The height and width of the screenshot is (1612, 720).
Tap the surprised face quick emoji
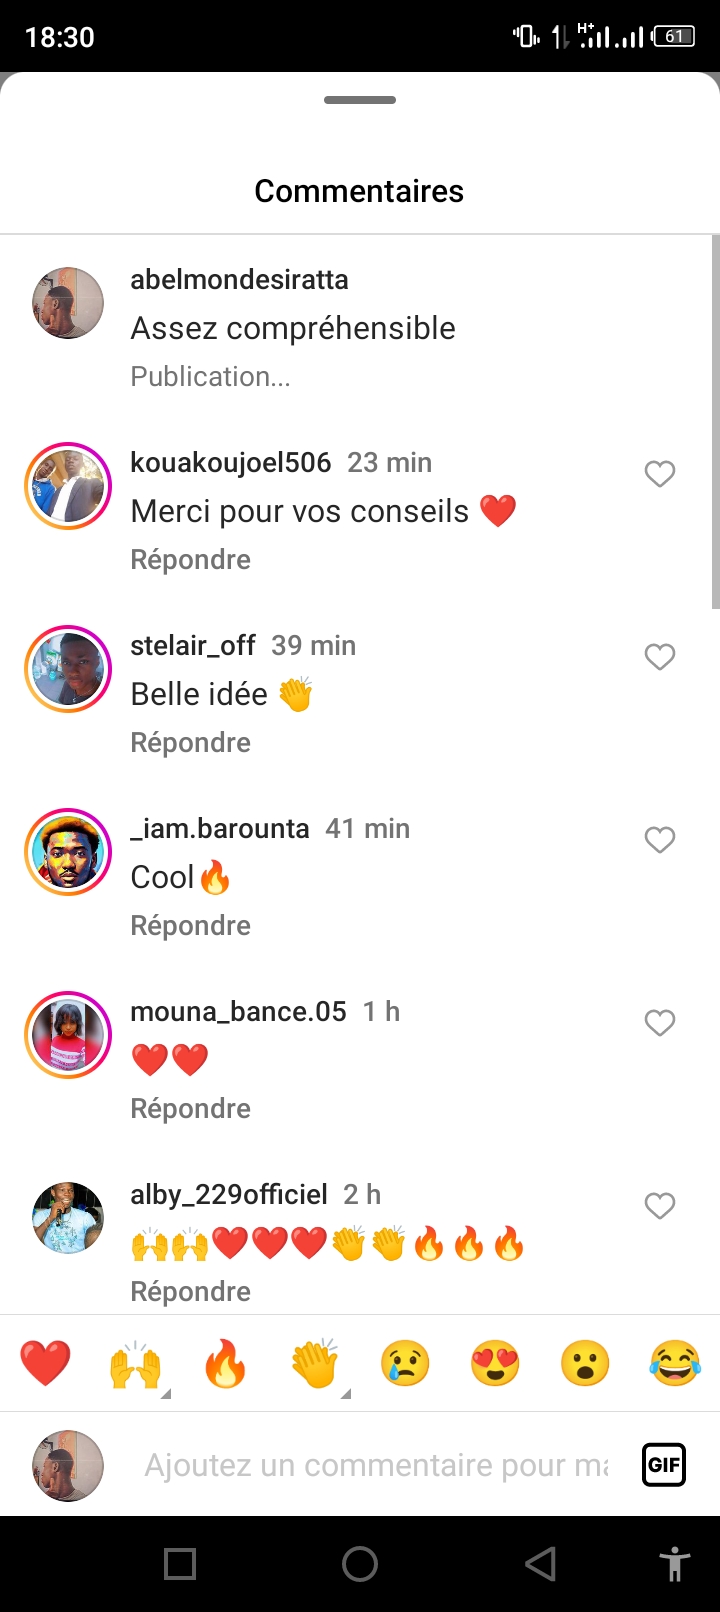point(585,1364)
